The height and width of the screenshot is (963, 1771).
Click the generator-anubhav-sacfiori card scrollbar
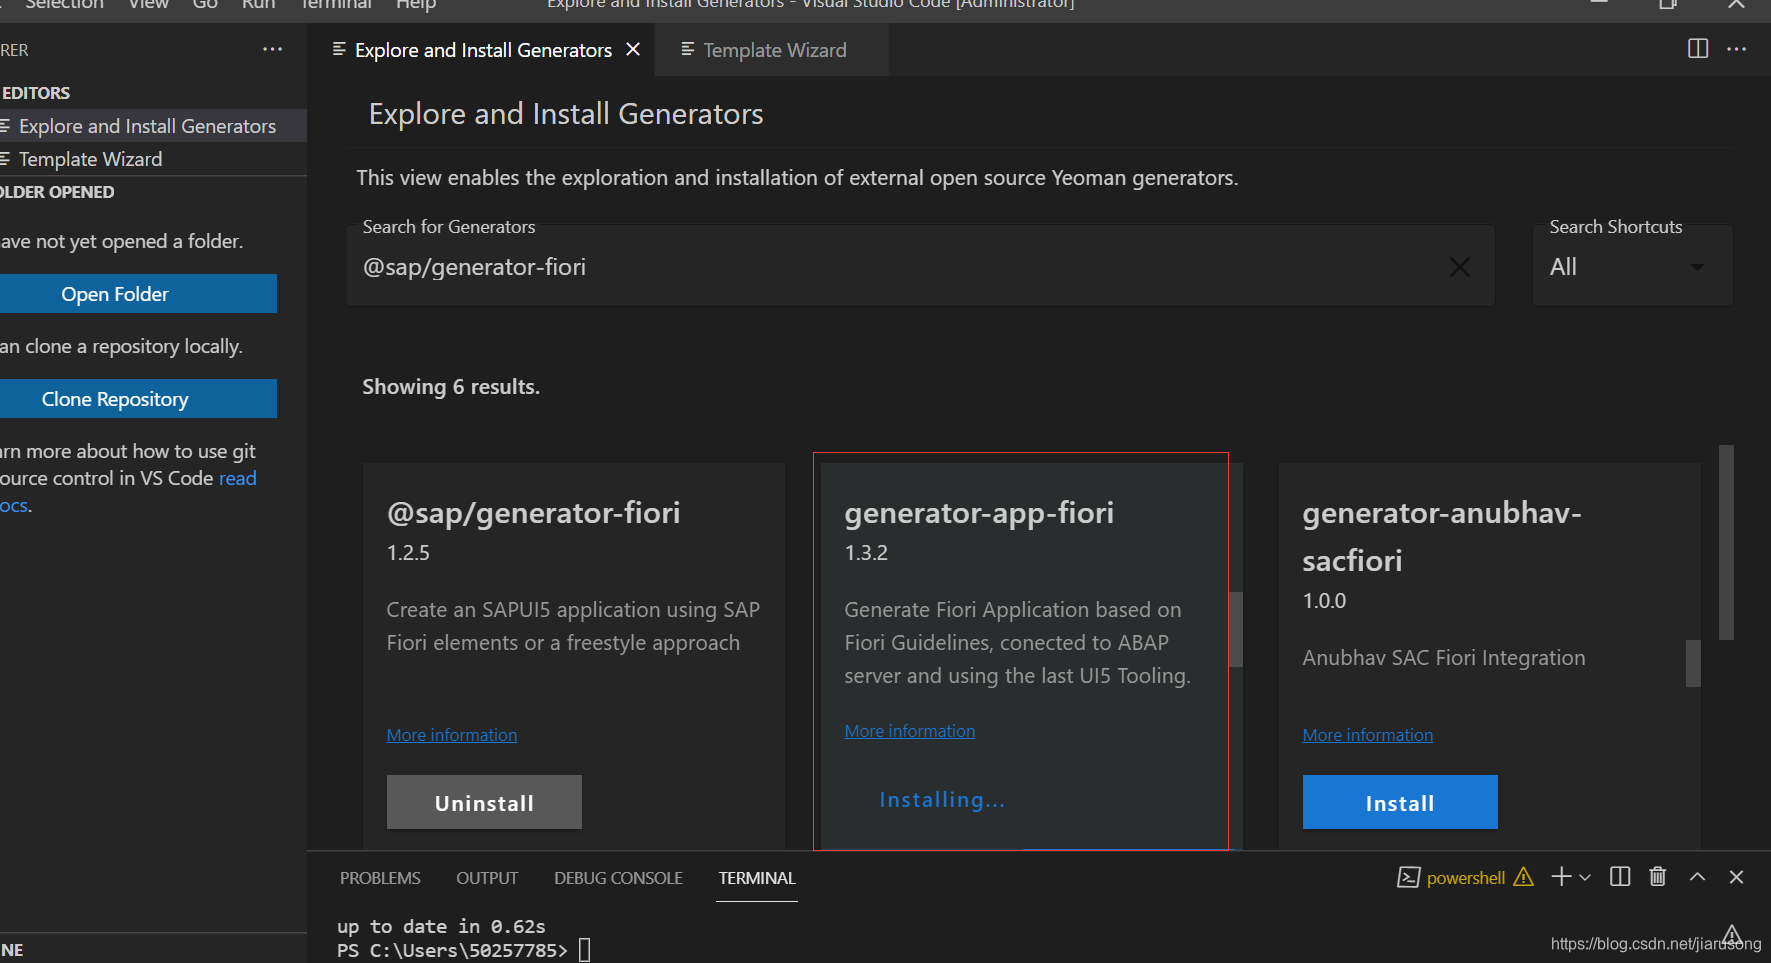tap(1693, 663)
